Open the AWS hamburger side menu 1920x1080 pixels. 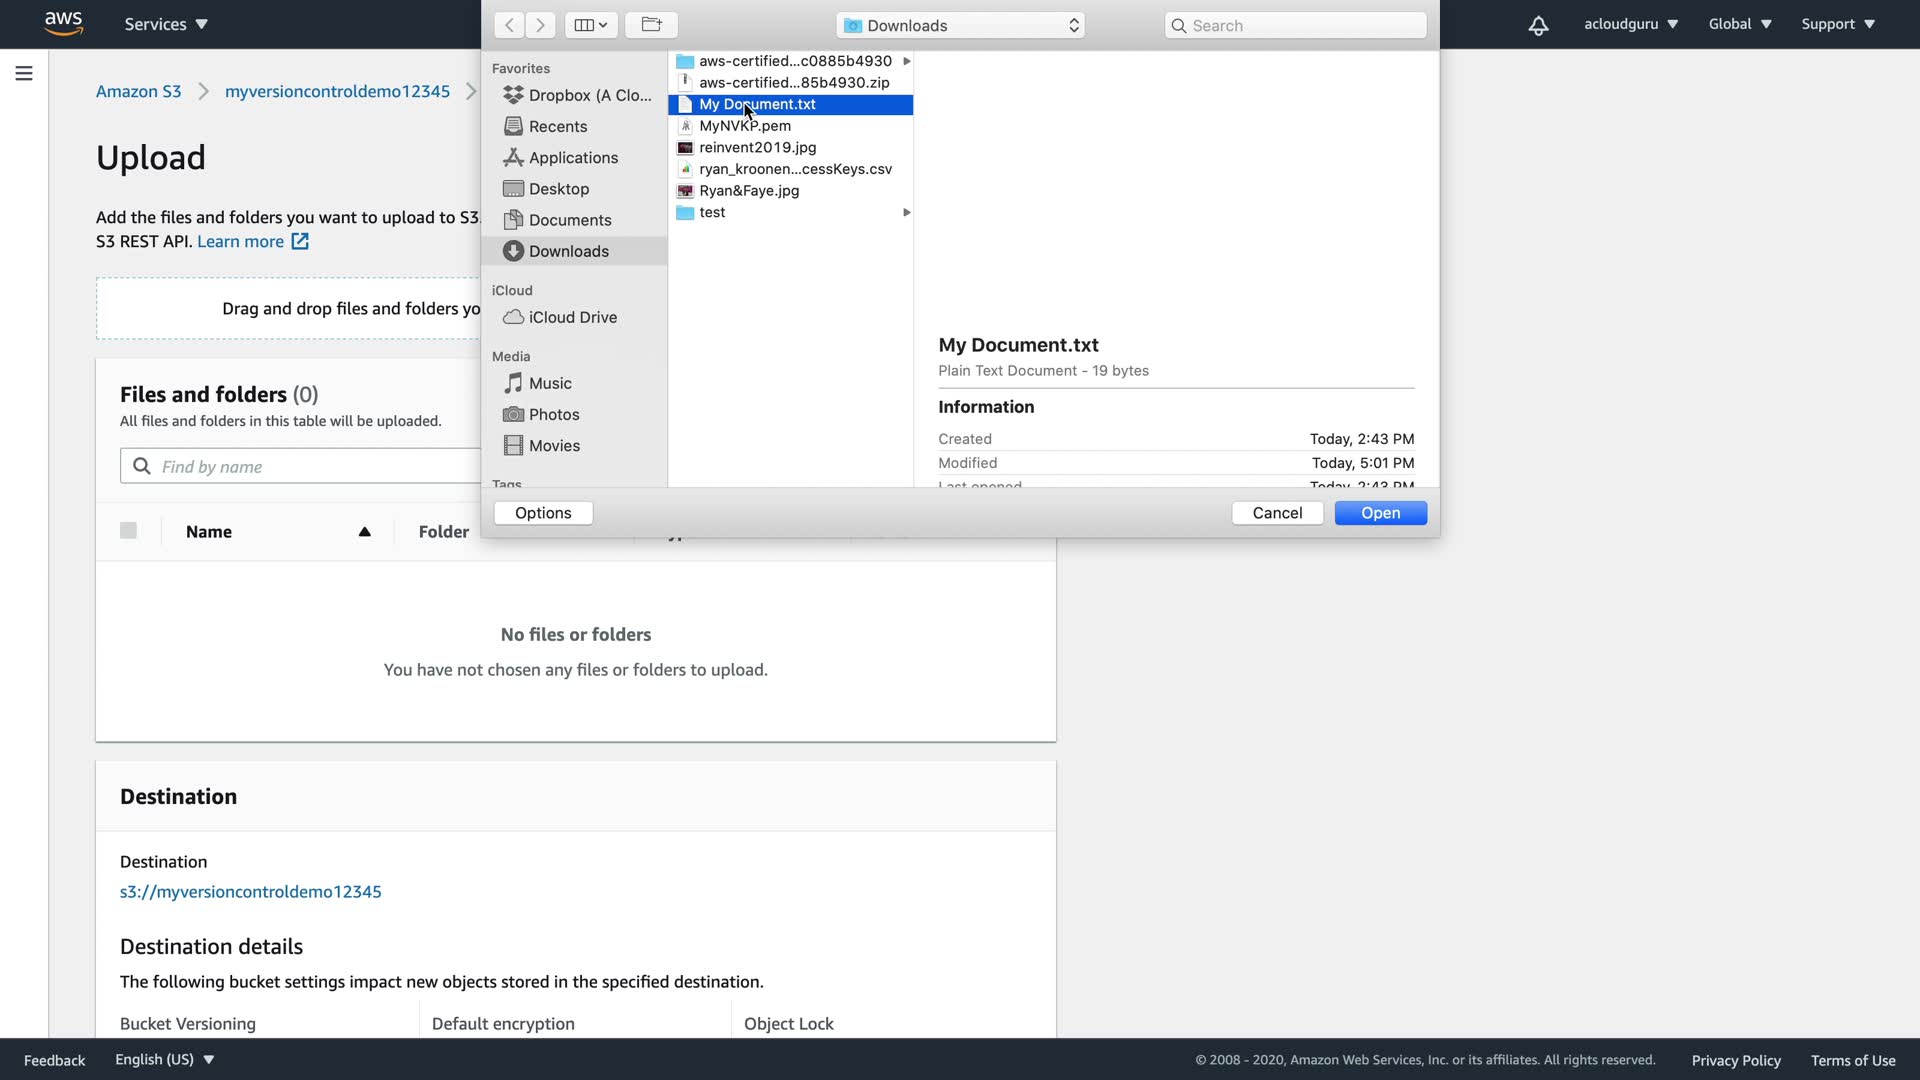[24, 73]
